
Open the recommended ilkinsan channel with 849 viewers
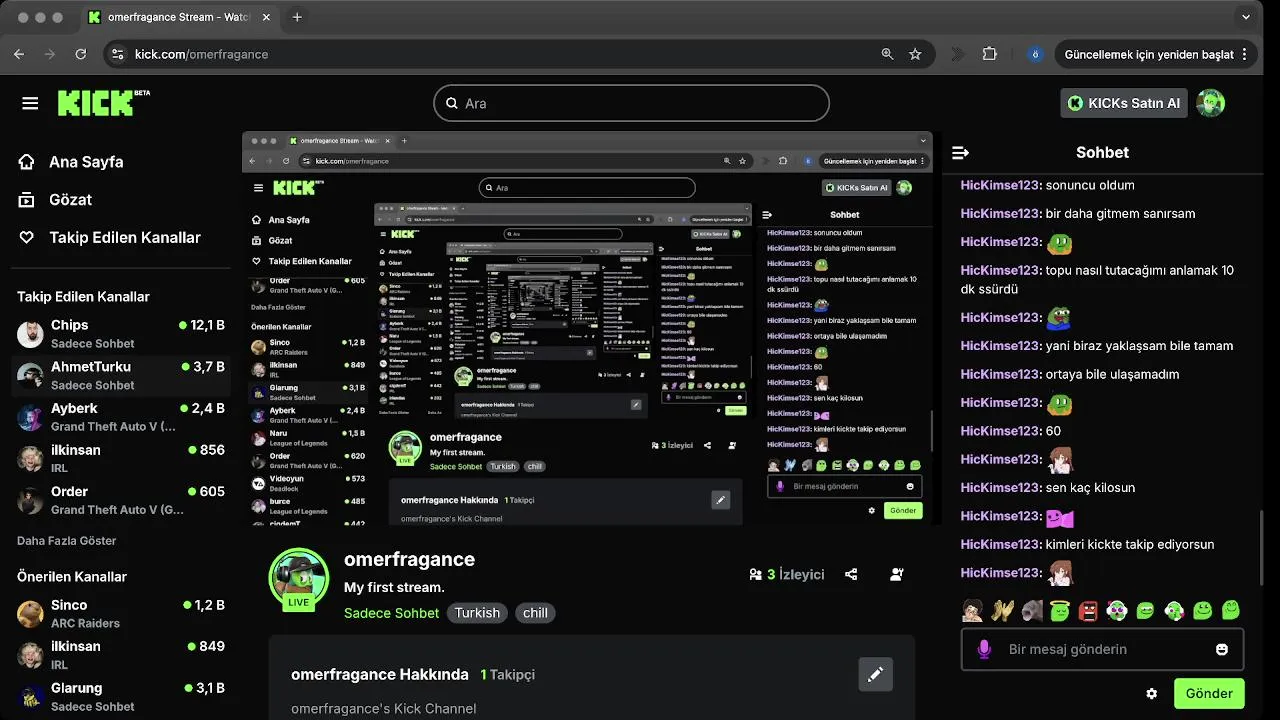coord(121,655)
